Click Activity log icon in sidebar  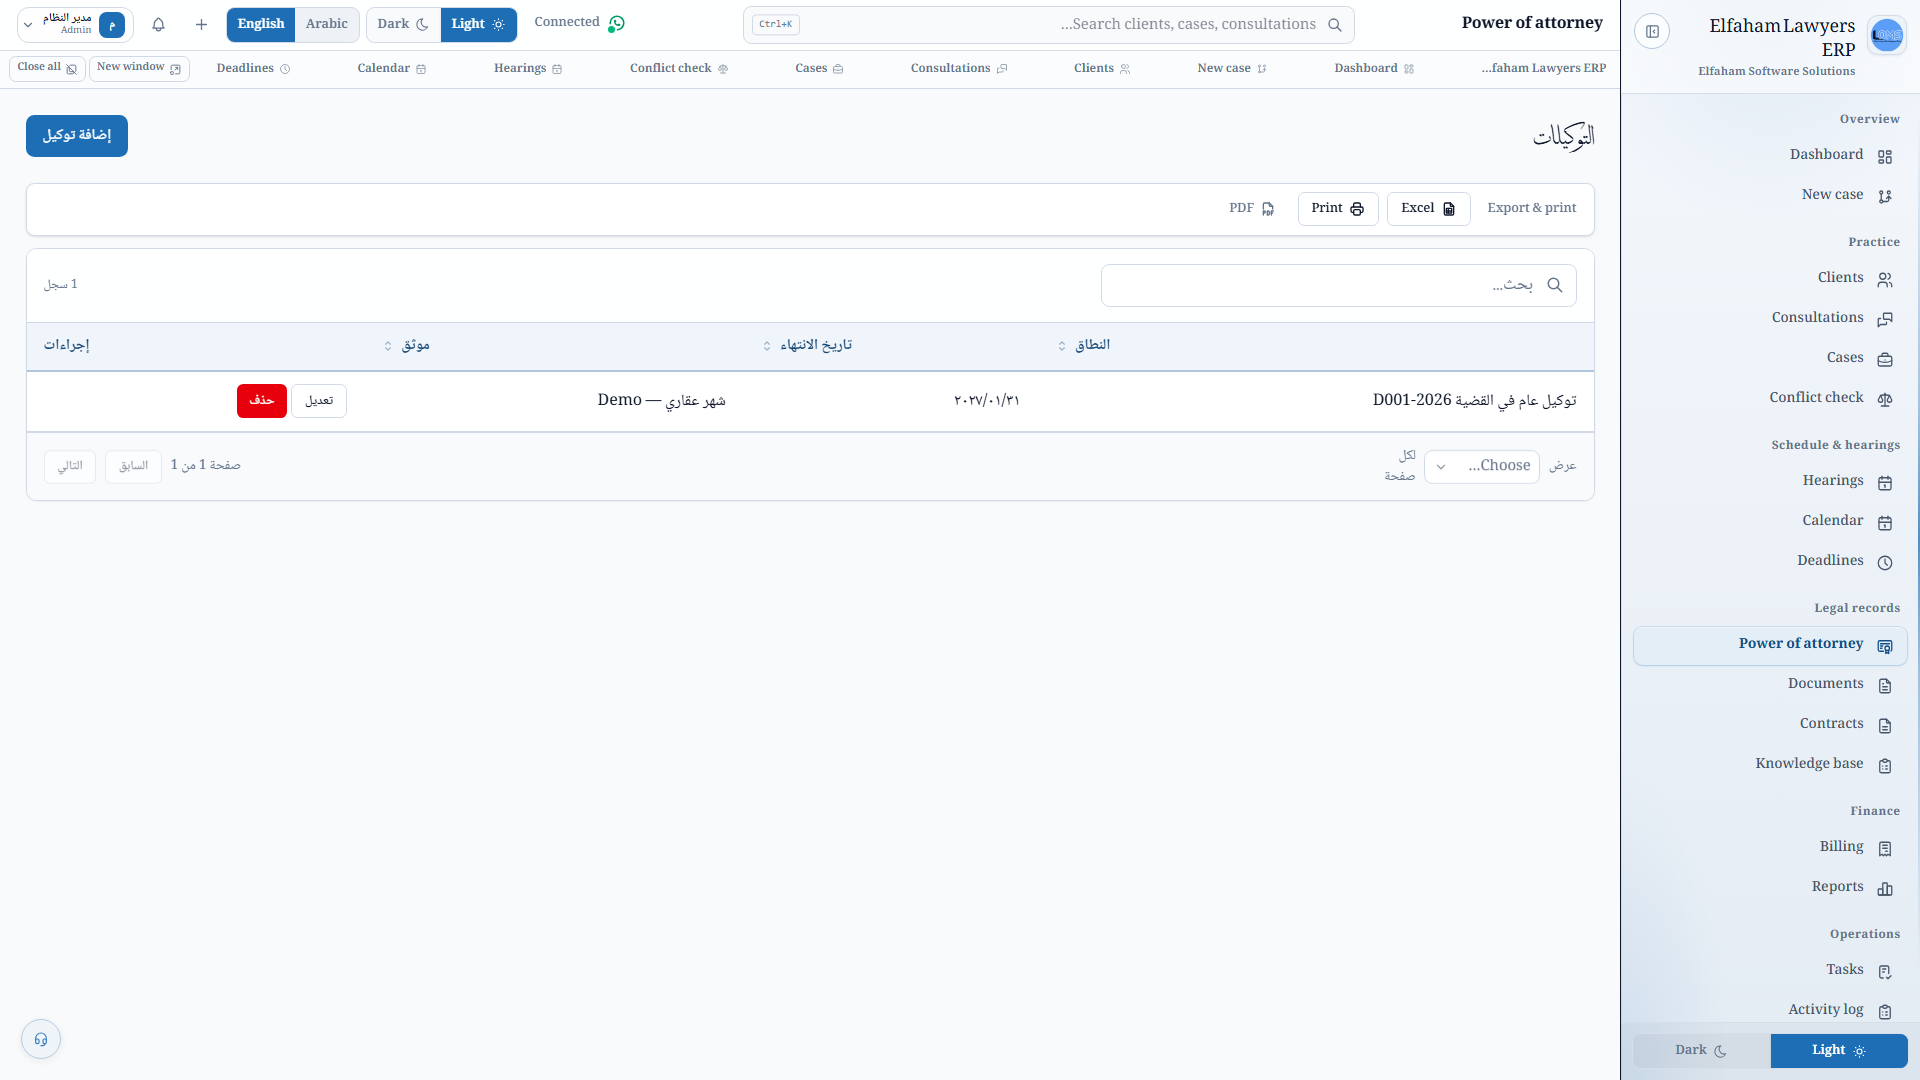click(x=1885, y=1012)
